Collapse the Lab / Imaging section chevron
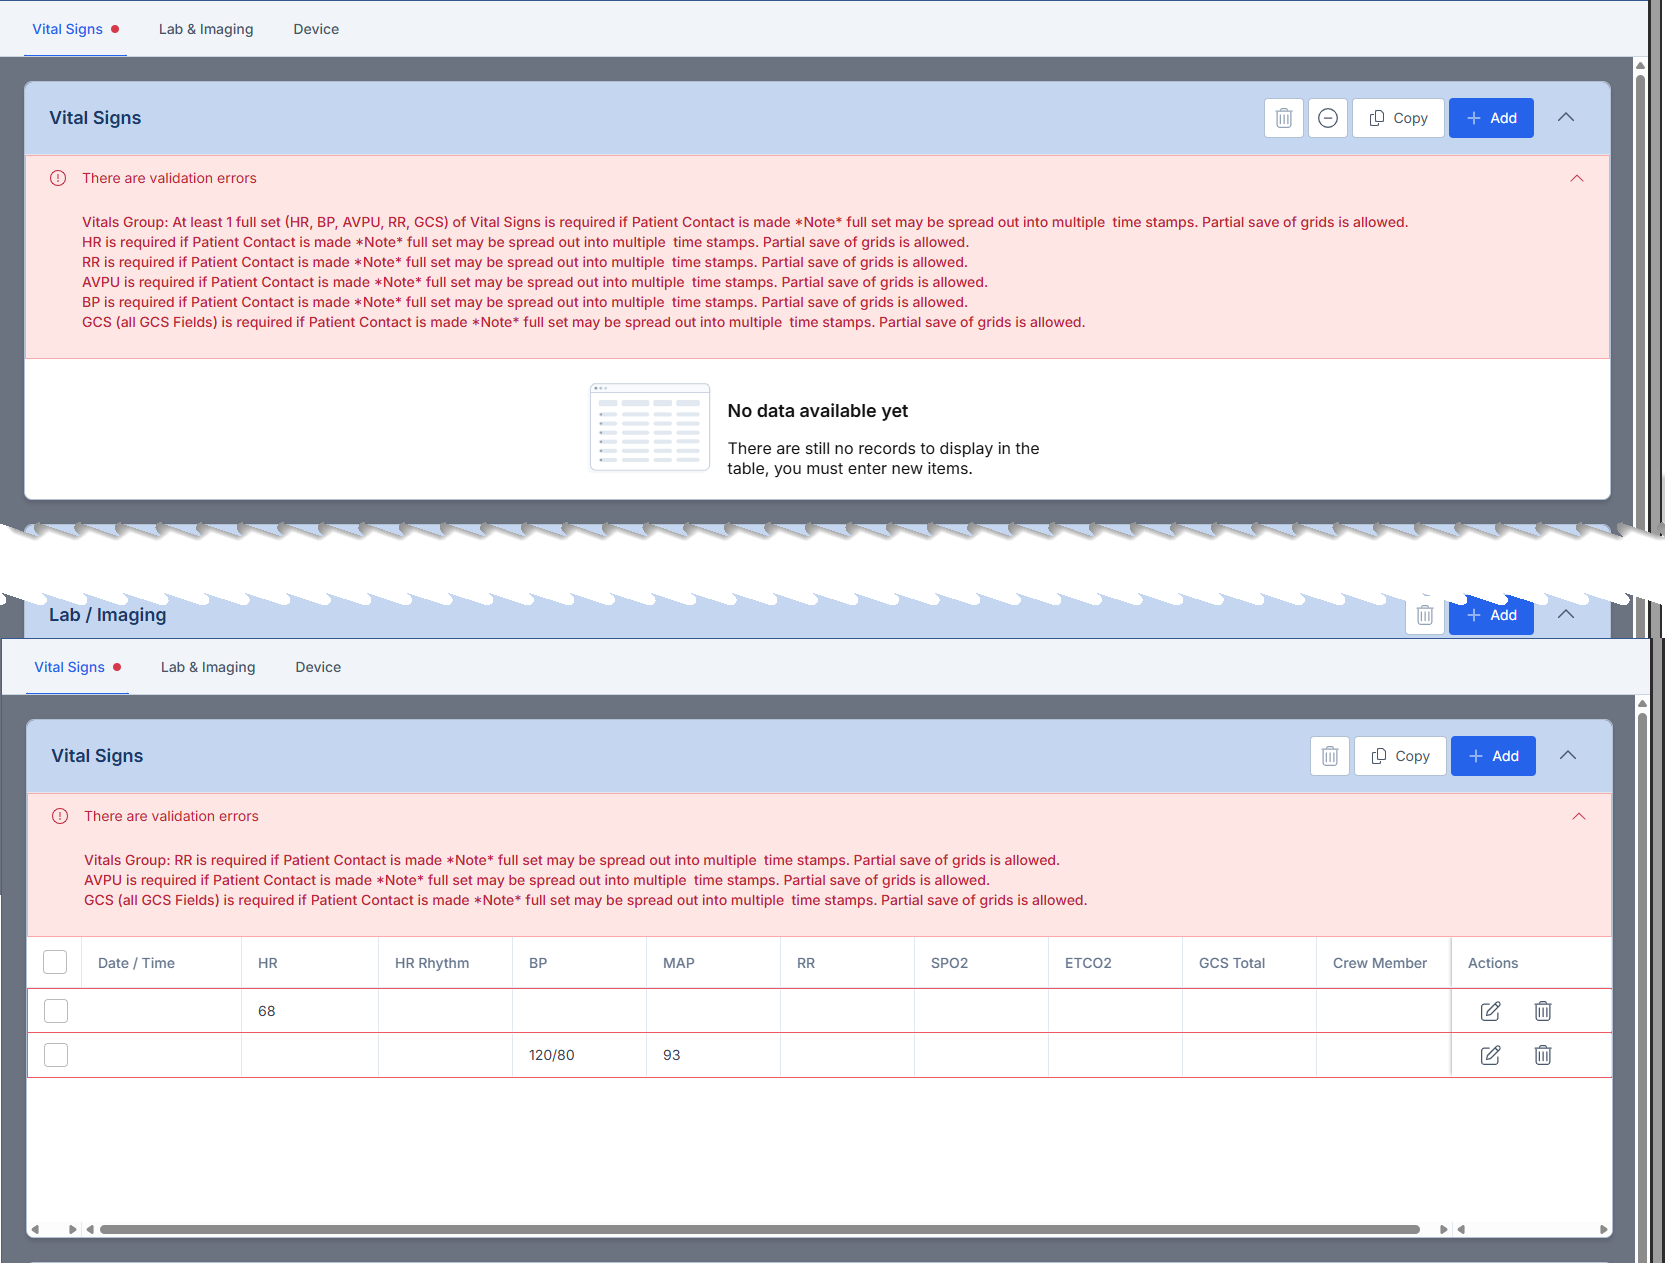Image resolution: width=1665 pixels, height=1263 pixels. [x=1566, y=614]
